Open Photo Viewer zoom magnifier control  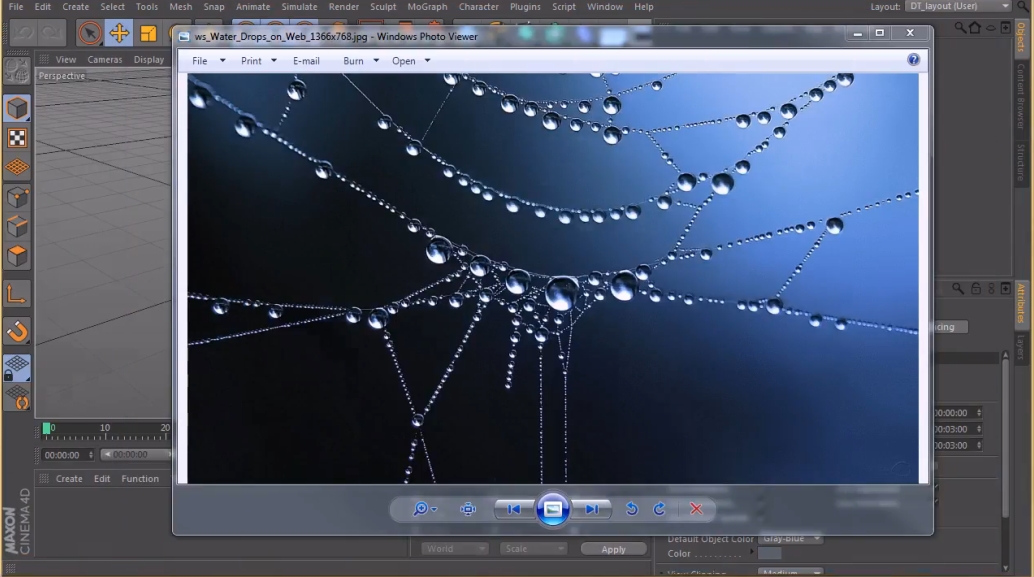click(x=424, y=509)
